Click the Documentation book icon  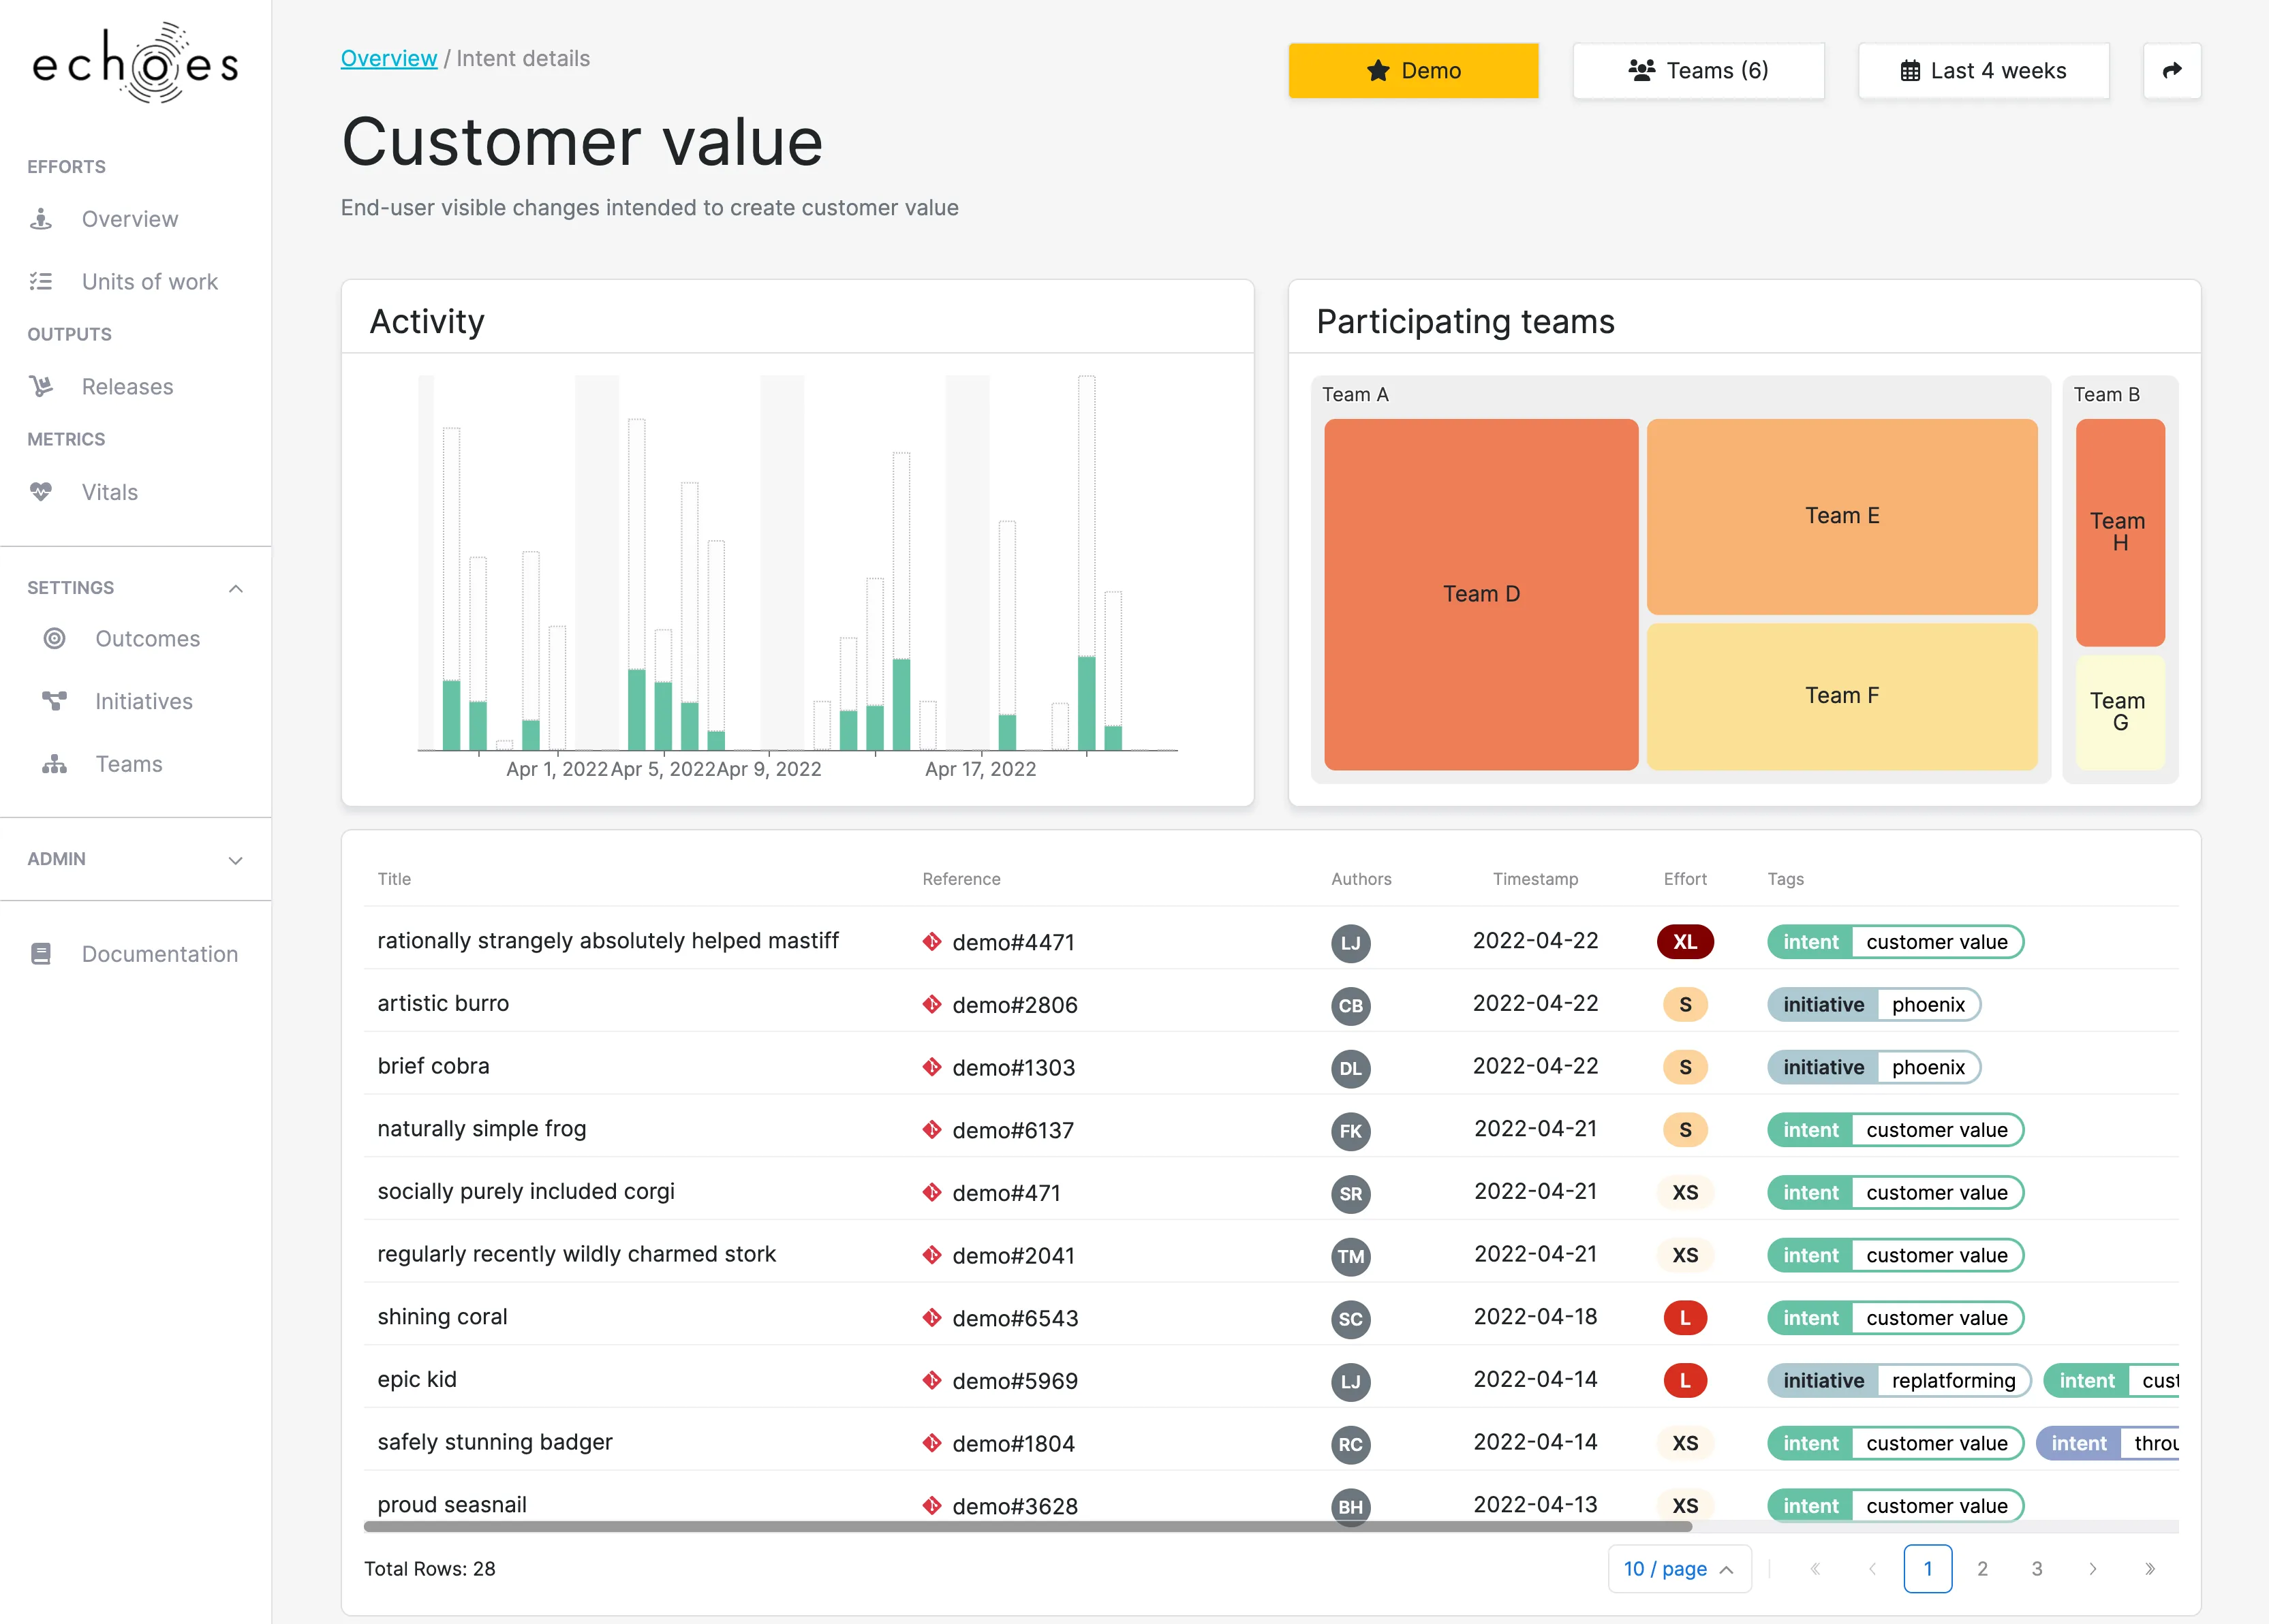click(41, 954)
